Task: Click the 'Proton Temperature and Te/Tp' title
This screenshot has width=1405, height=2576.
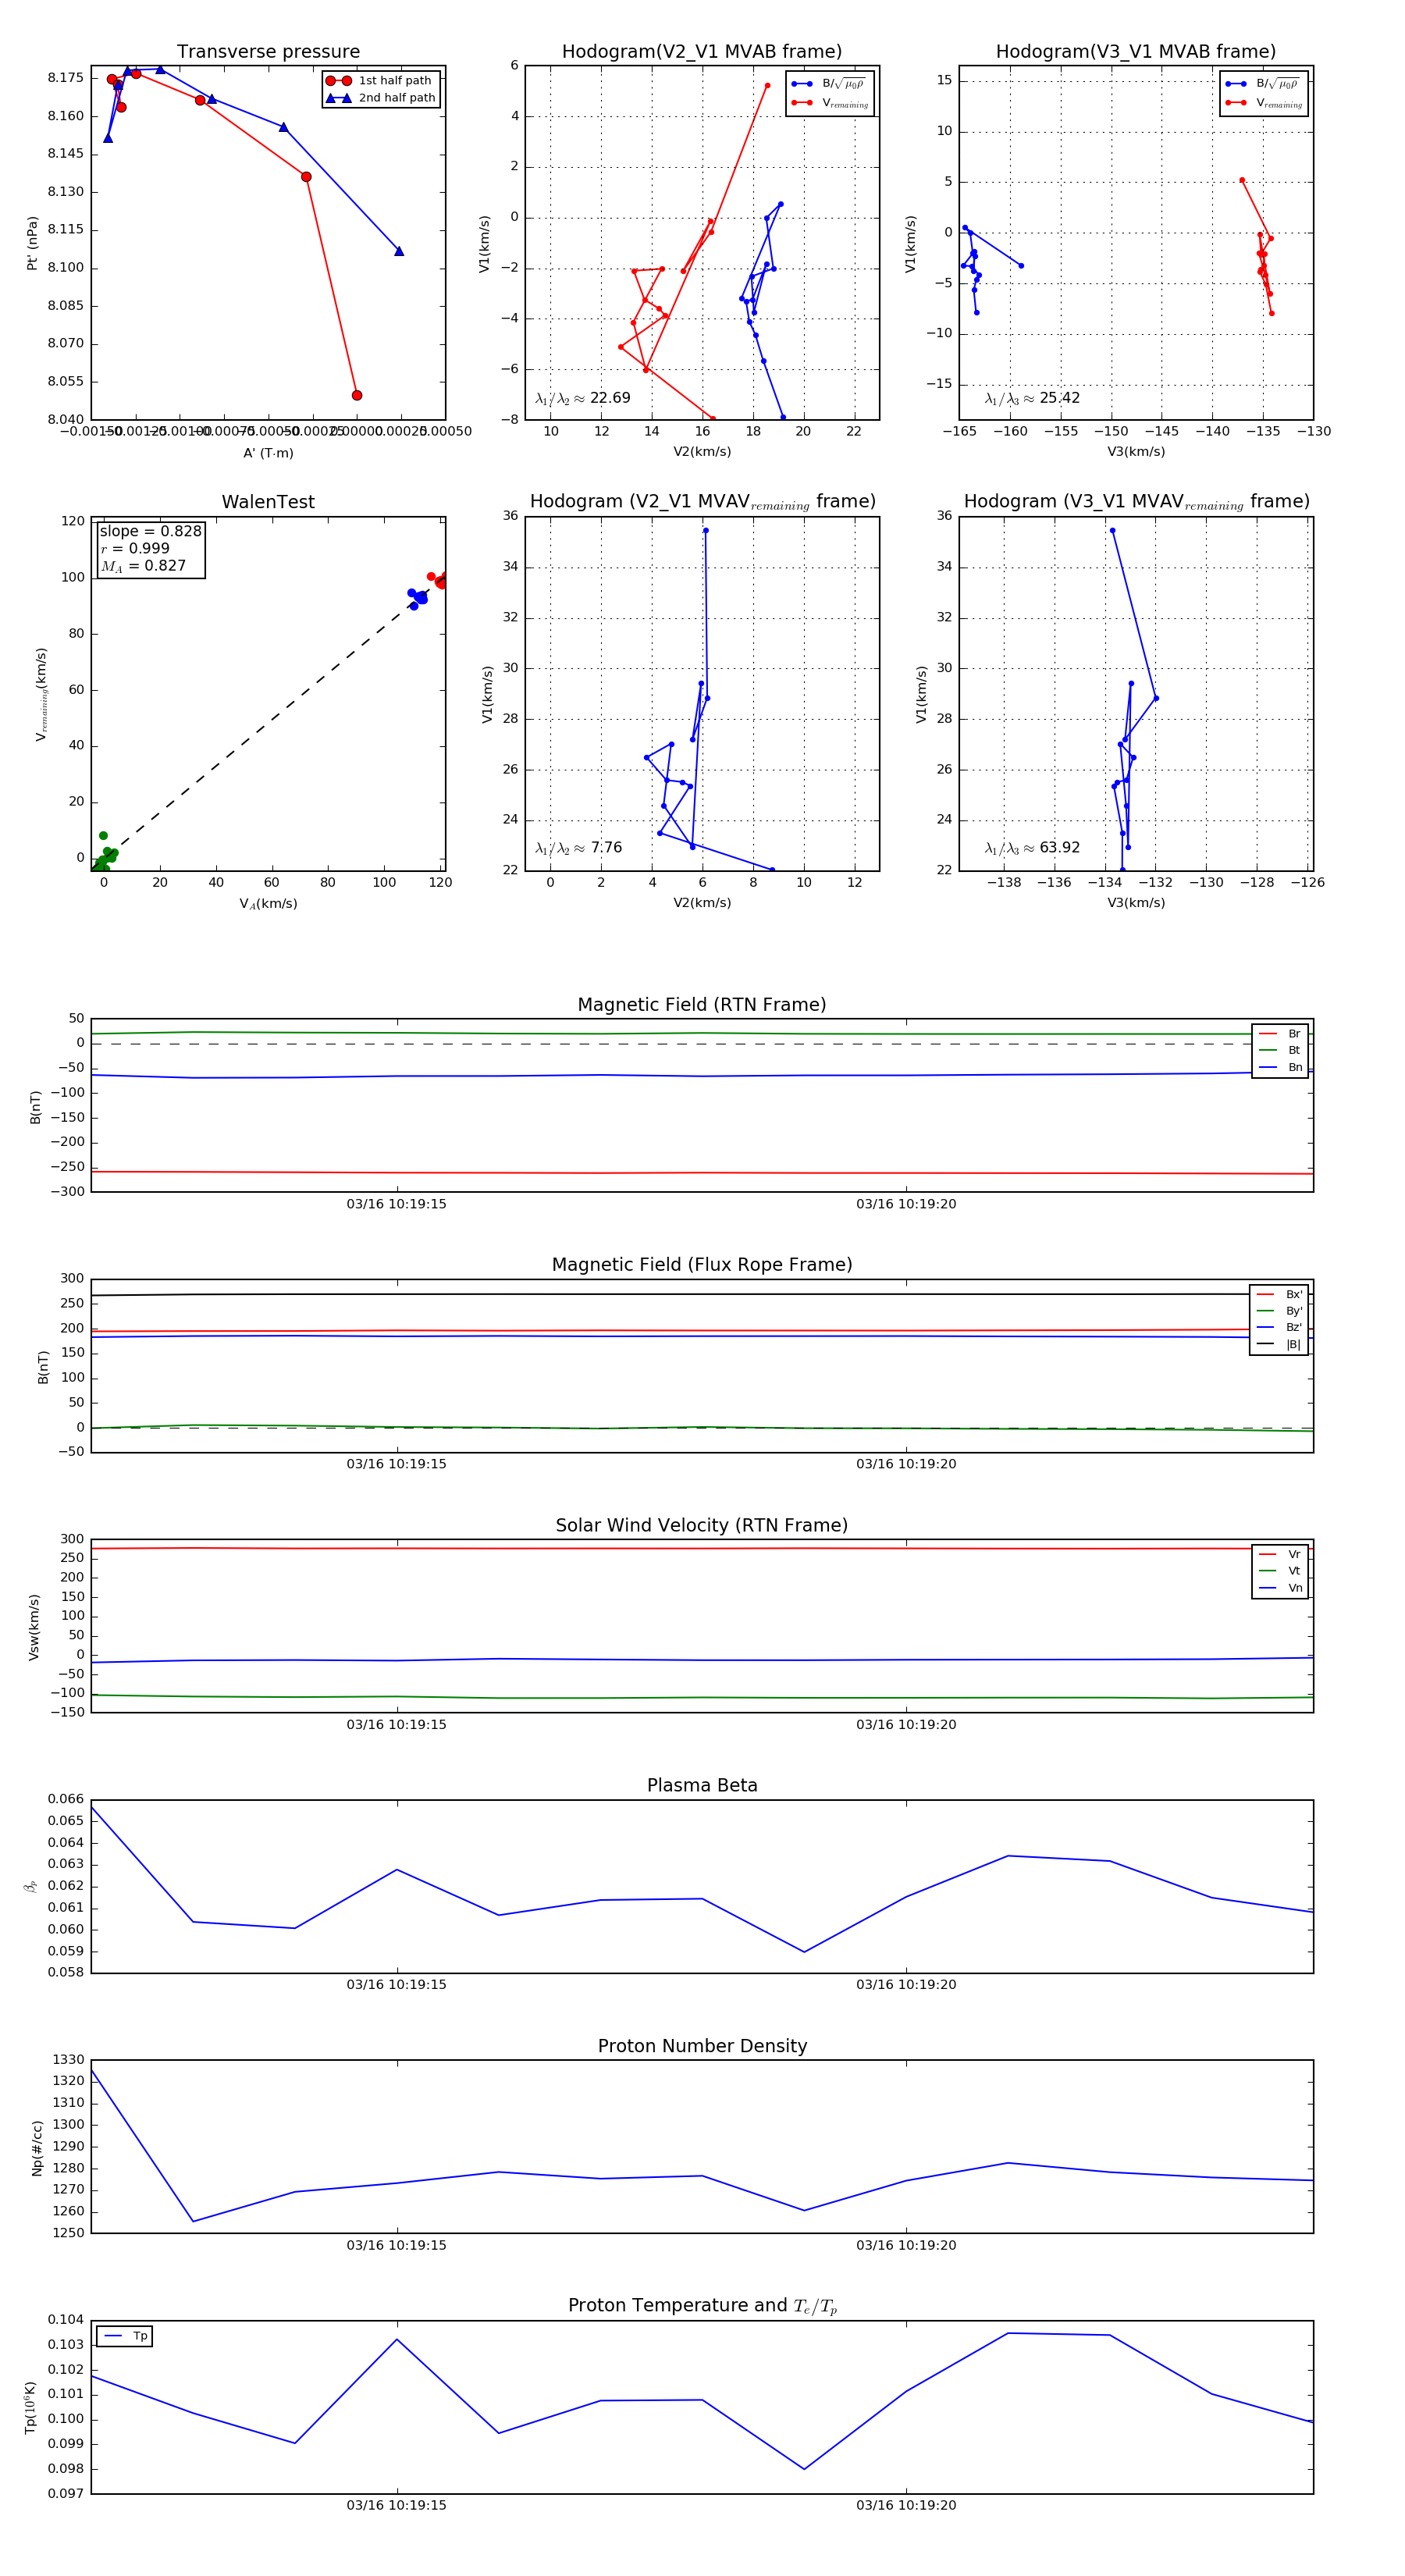Action: (702, 2306)
